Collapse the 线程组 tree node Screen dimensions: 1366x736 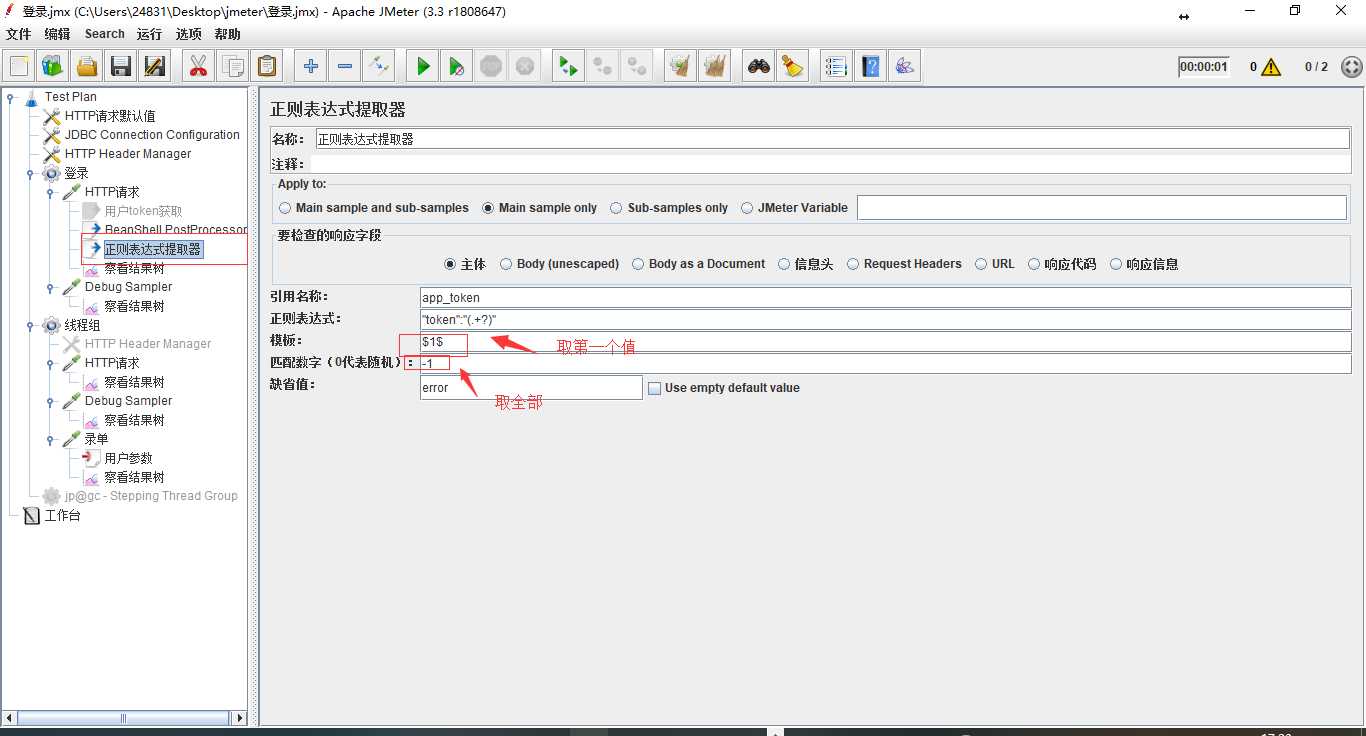pos(31,325)
